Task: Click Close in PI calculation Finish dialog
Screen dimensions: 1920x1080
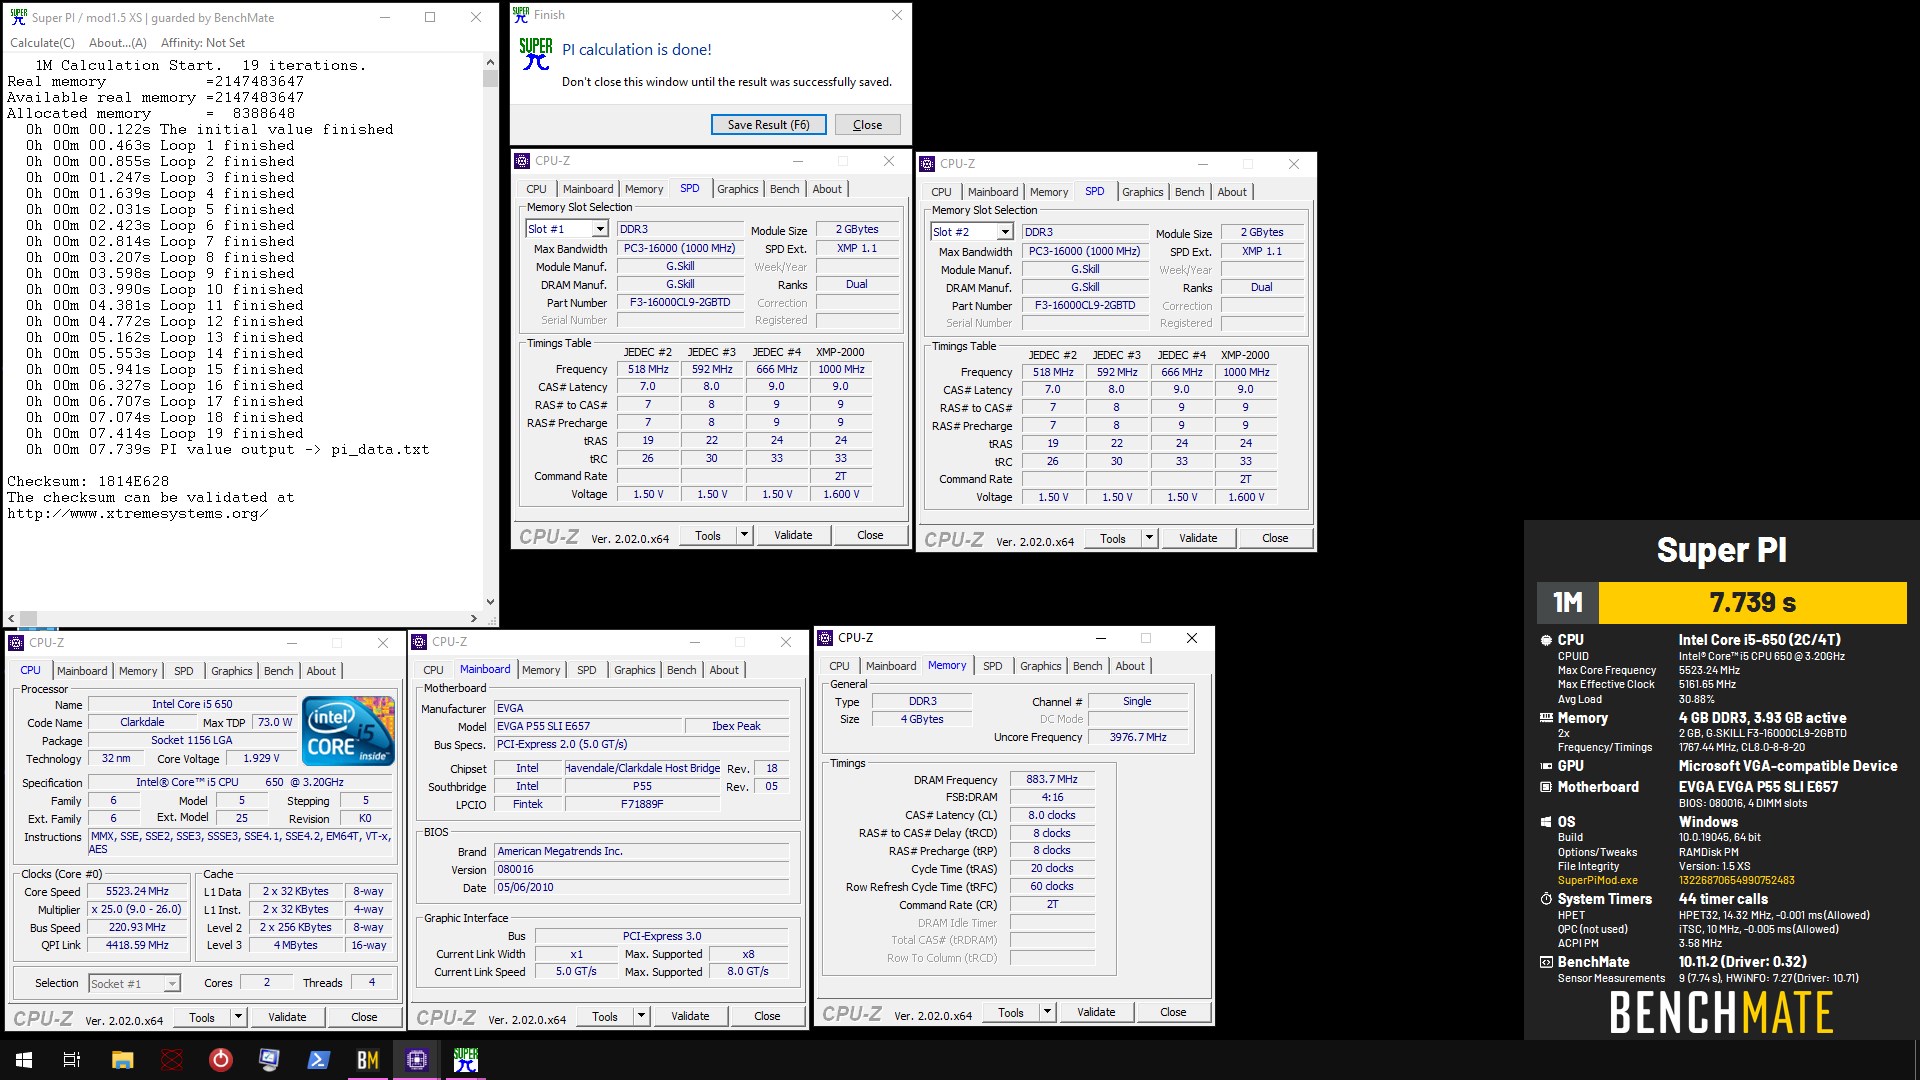Action: tap(867, 125)
